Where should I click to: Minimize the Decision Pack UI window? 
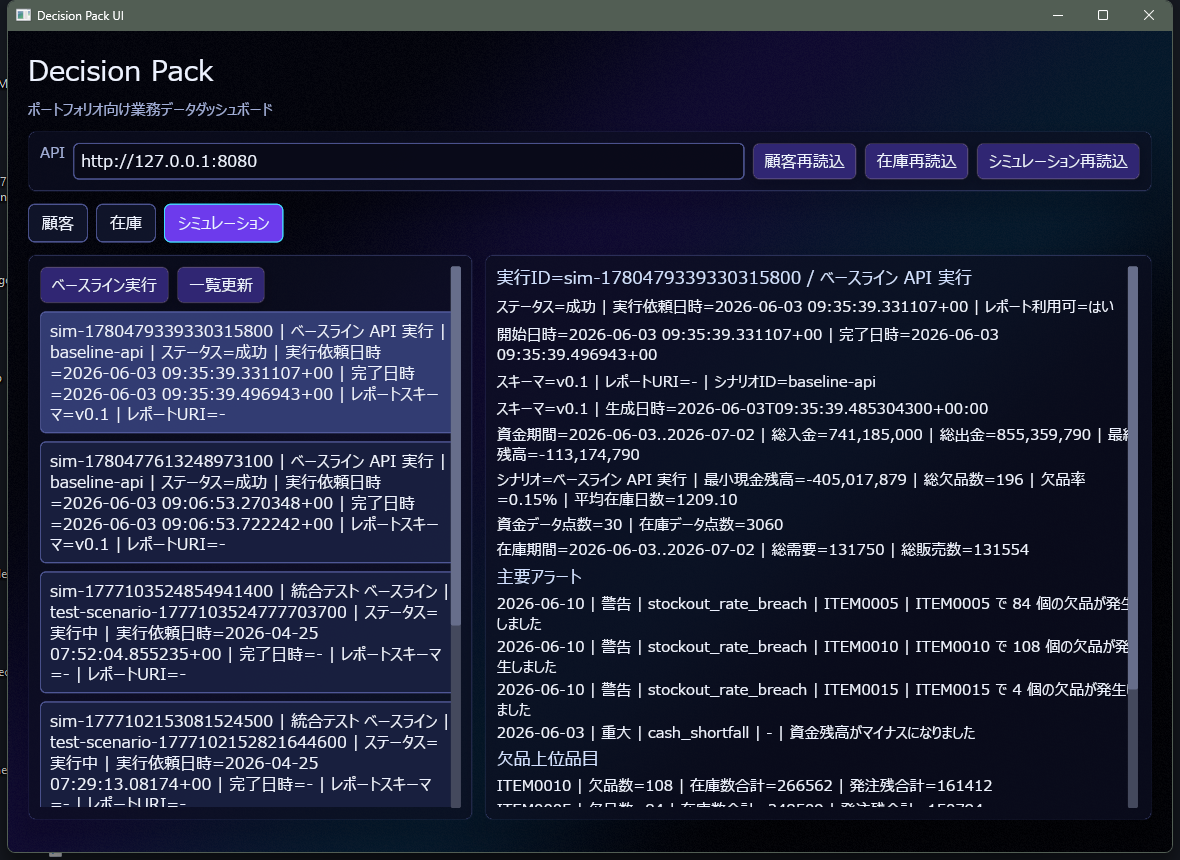(1058, 15)
